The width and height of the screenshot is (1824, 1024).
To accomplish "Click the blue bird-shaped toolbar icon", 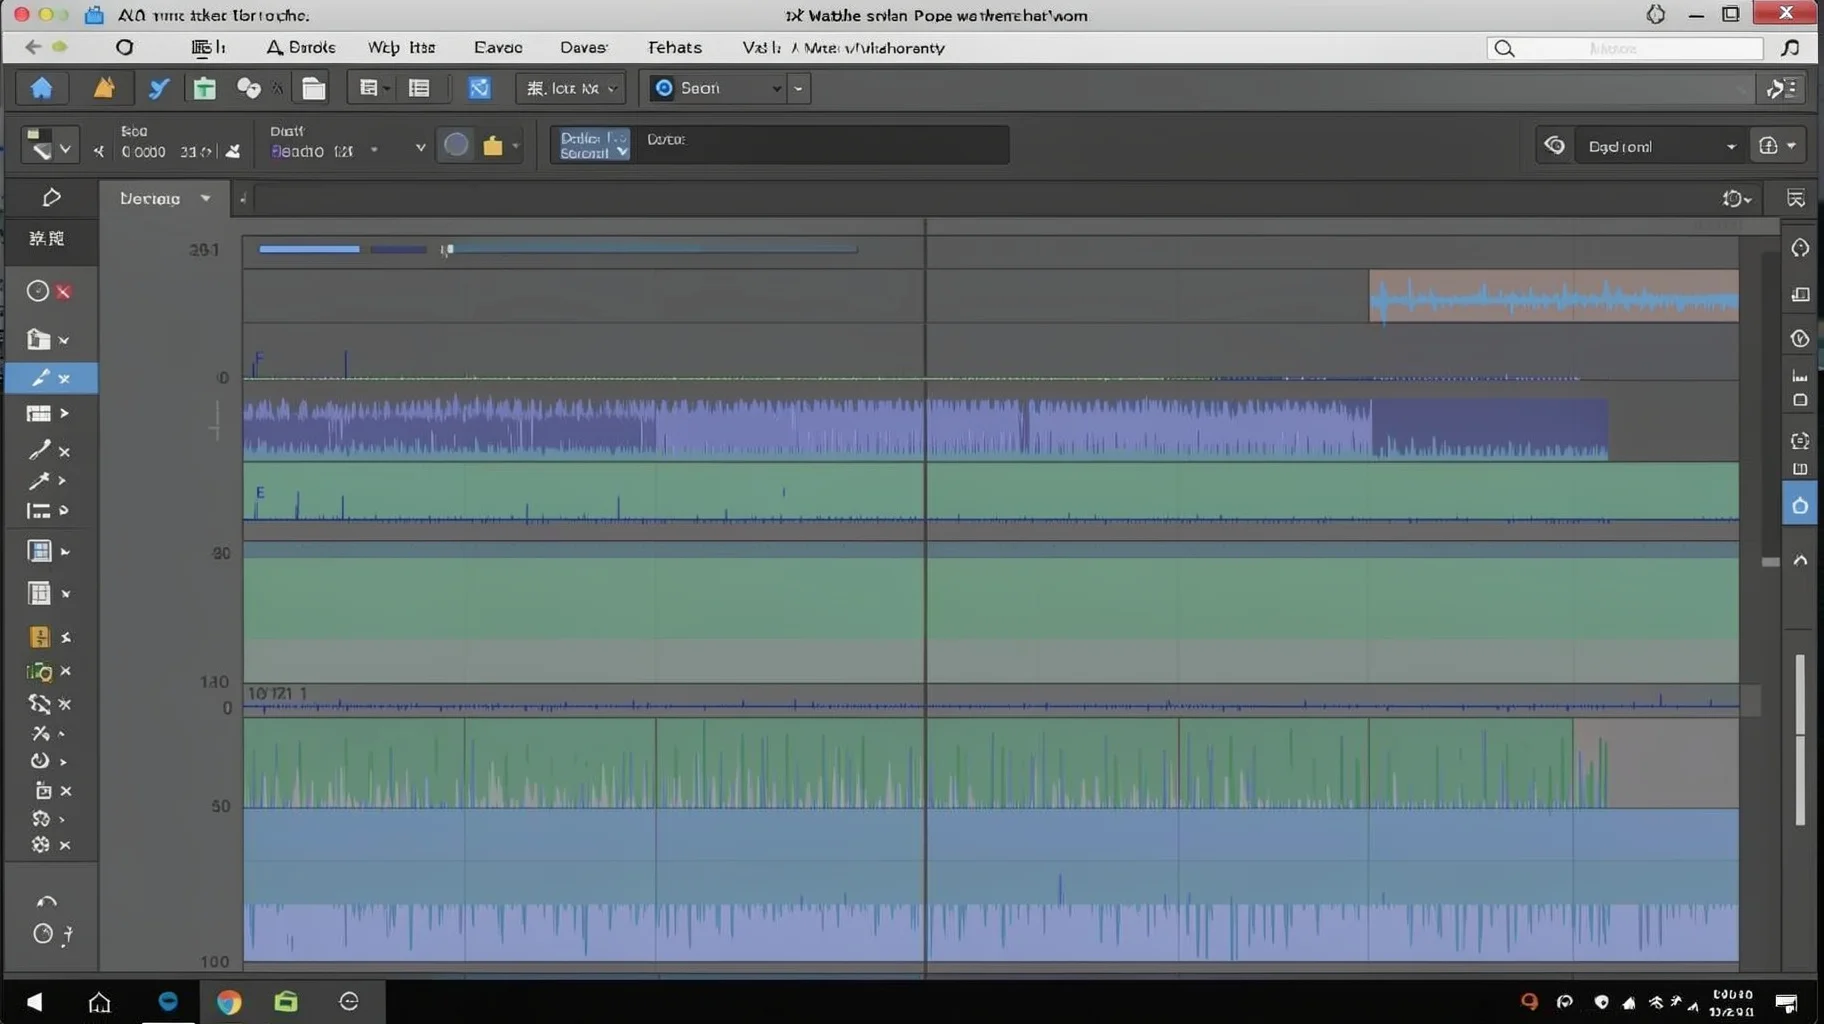I will [159, 88].
